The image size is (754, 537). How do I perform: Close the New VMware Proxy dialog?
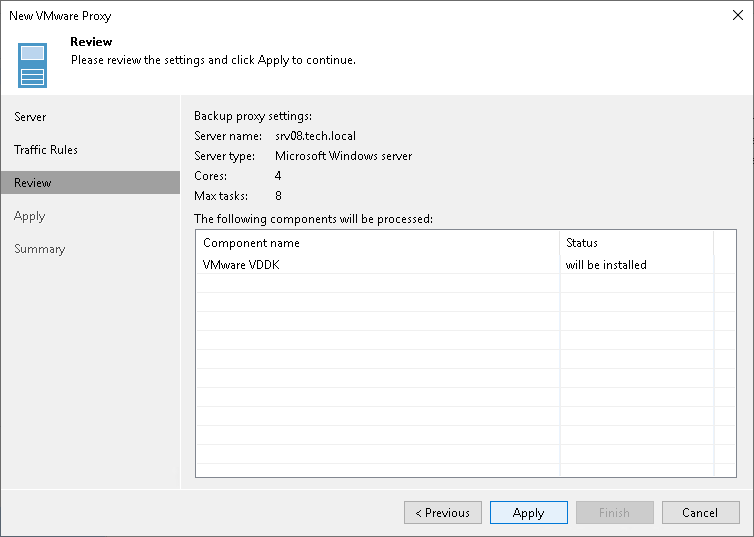click(738, 15)
